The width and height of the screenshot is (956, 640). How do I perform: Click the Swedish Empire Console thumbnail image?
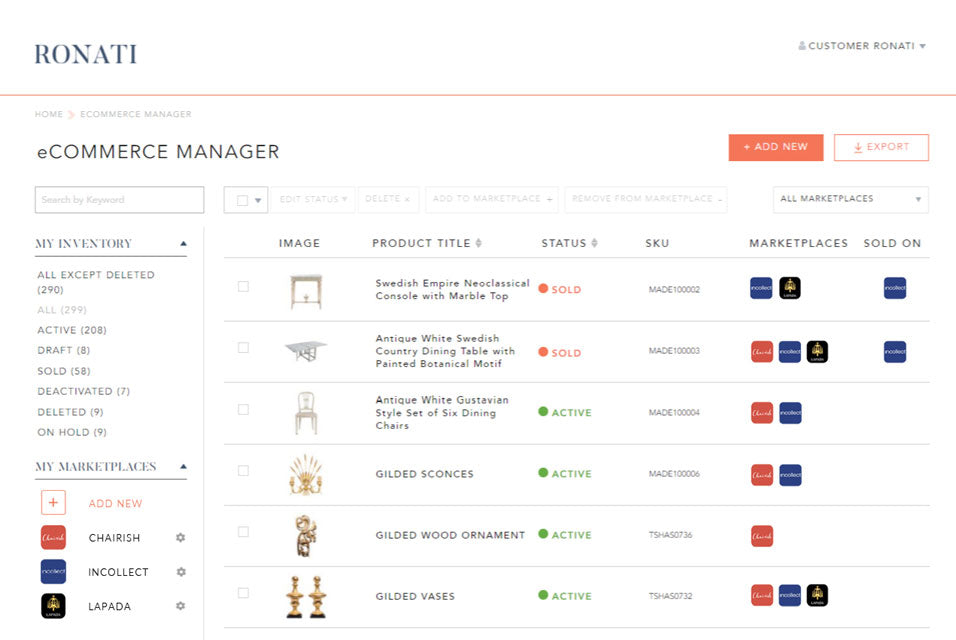click(306, 291)
